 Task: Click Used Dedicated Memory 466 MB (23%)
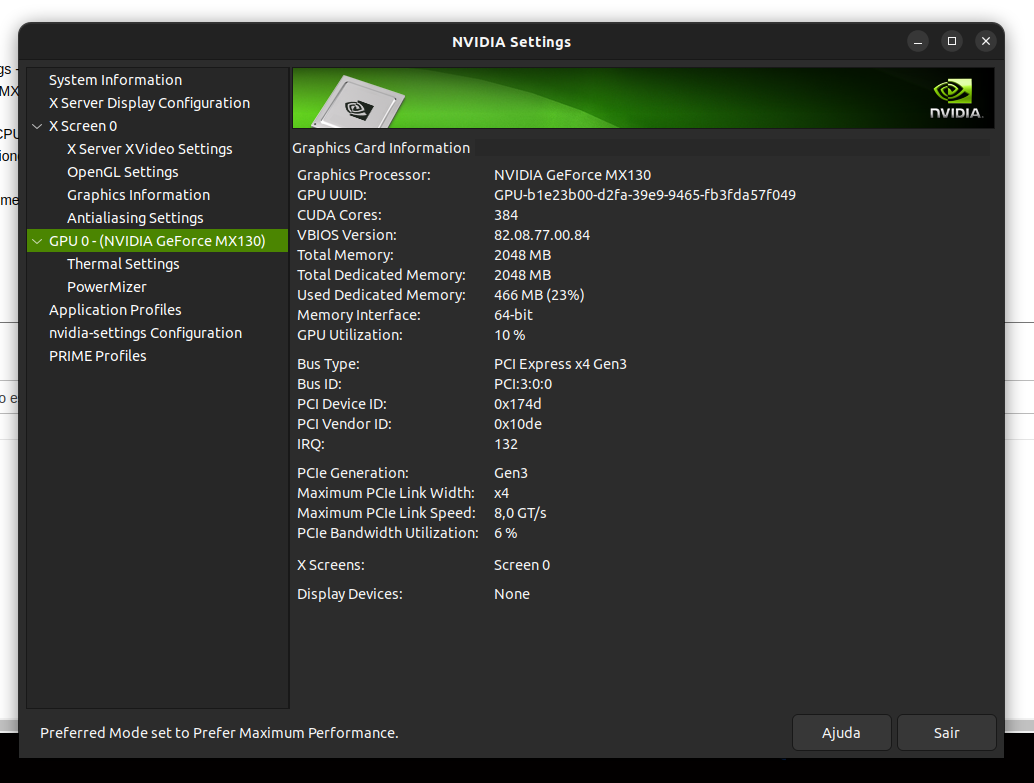point(539,296)
